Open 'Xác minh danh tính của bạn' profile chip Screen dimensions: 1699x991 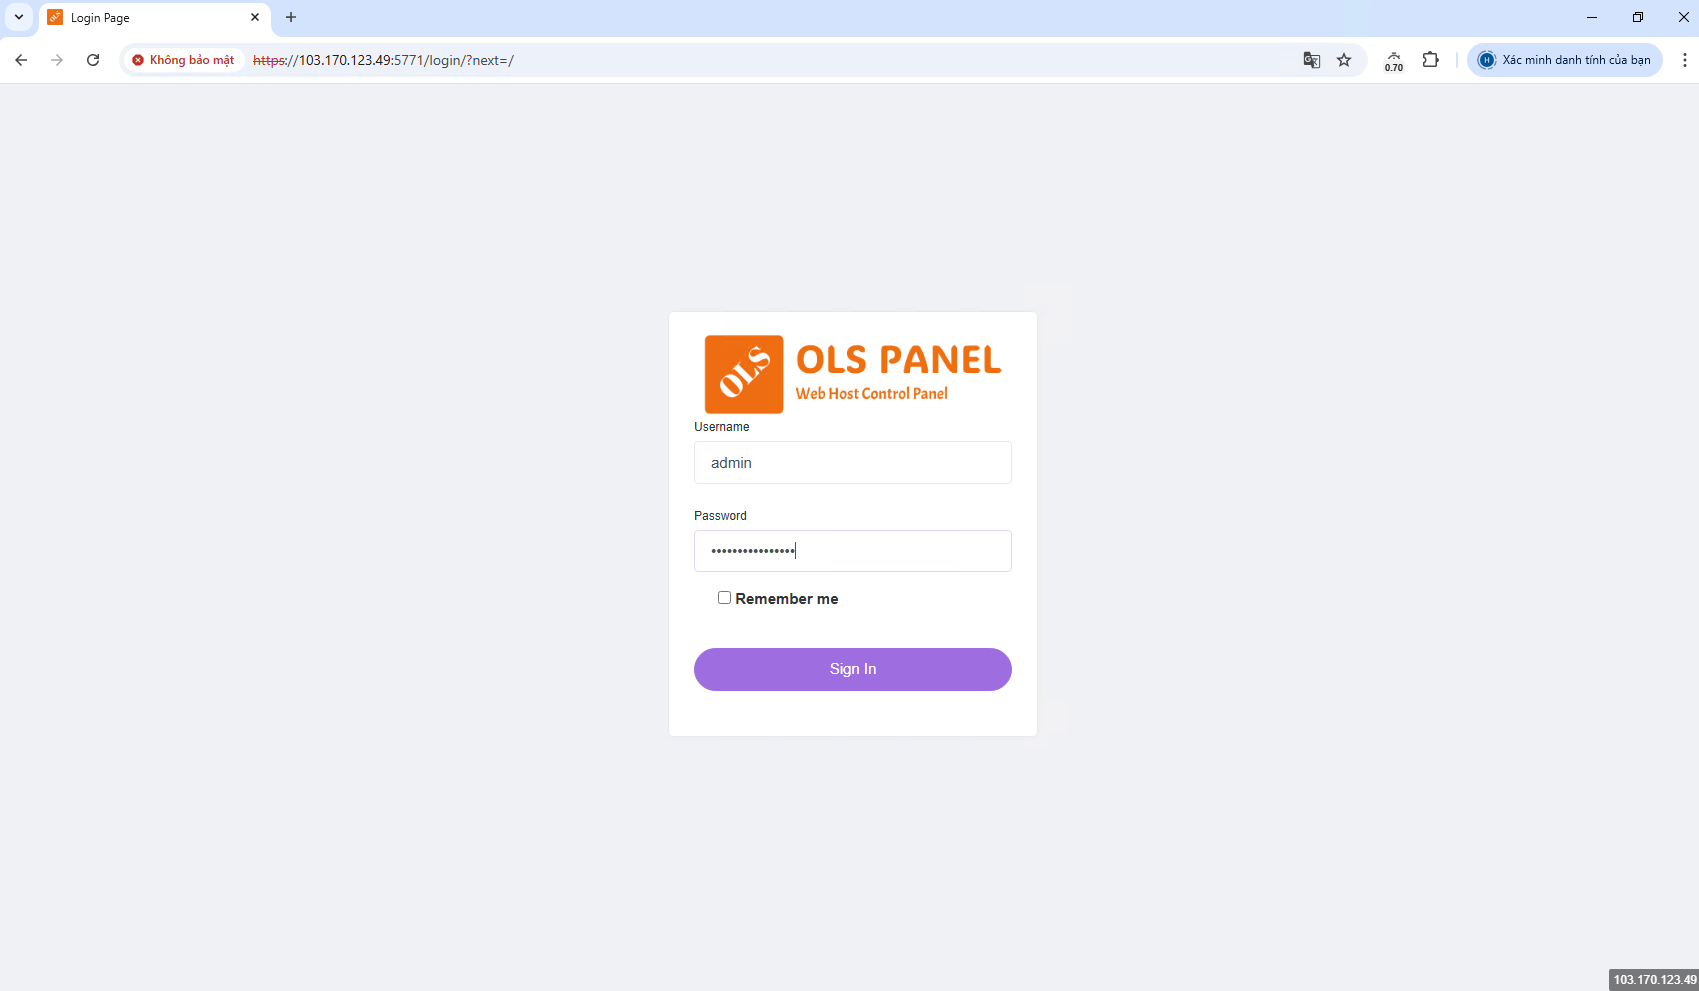[1565, 60]
